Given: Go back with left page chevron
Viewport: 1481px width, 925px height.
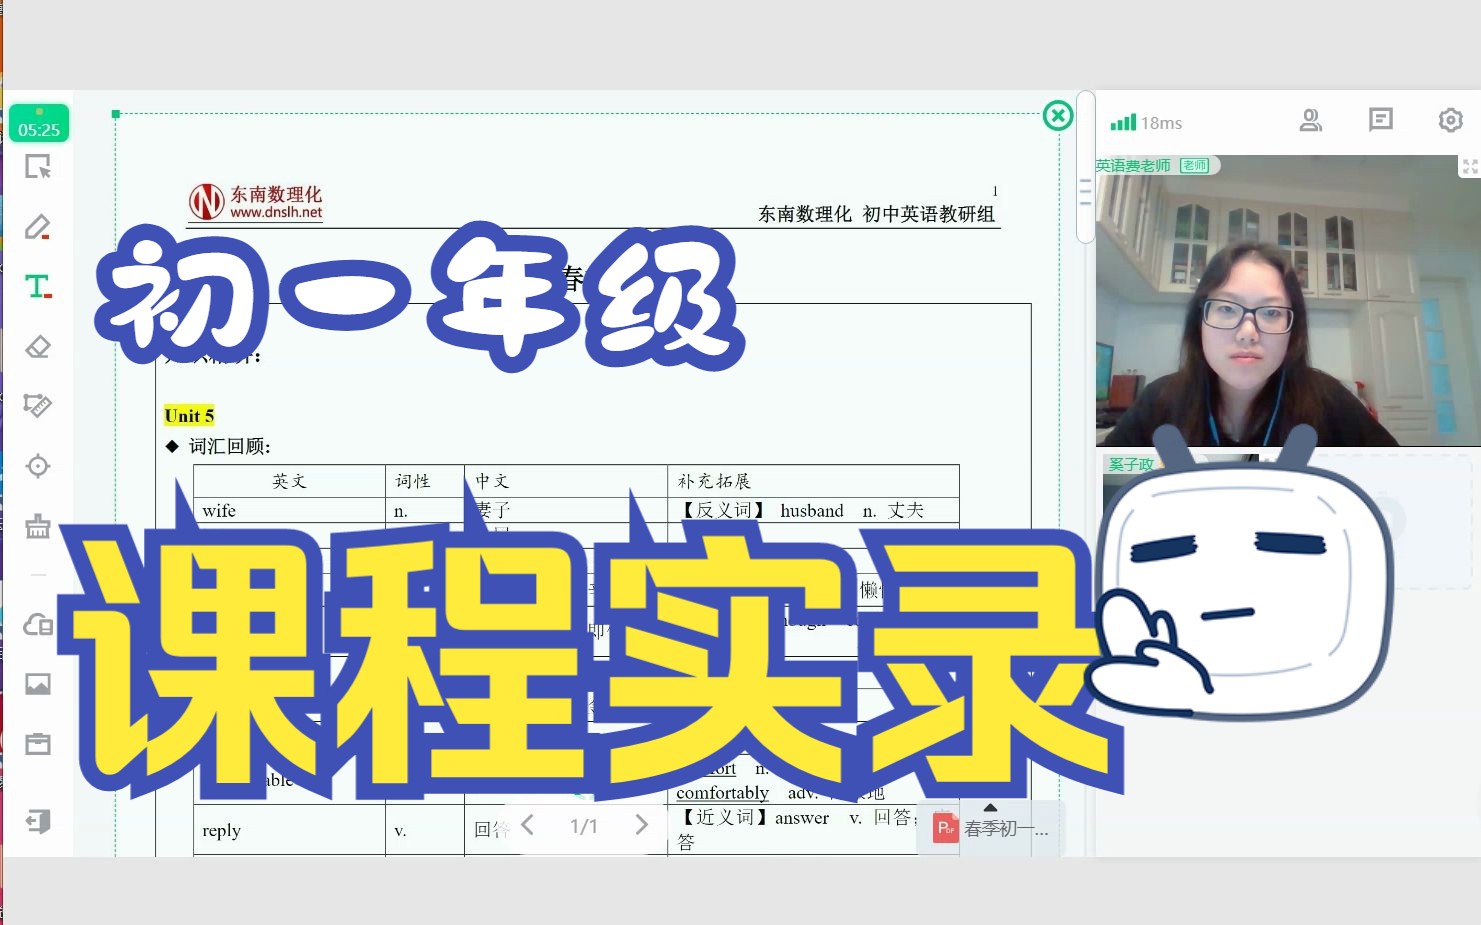Looking at the screenshot, I should 528,824.
